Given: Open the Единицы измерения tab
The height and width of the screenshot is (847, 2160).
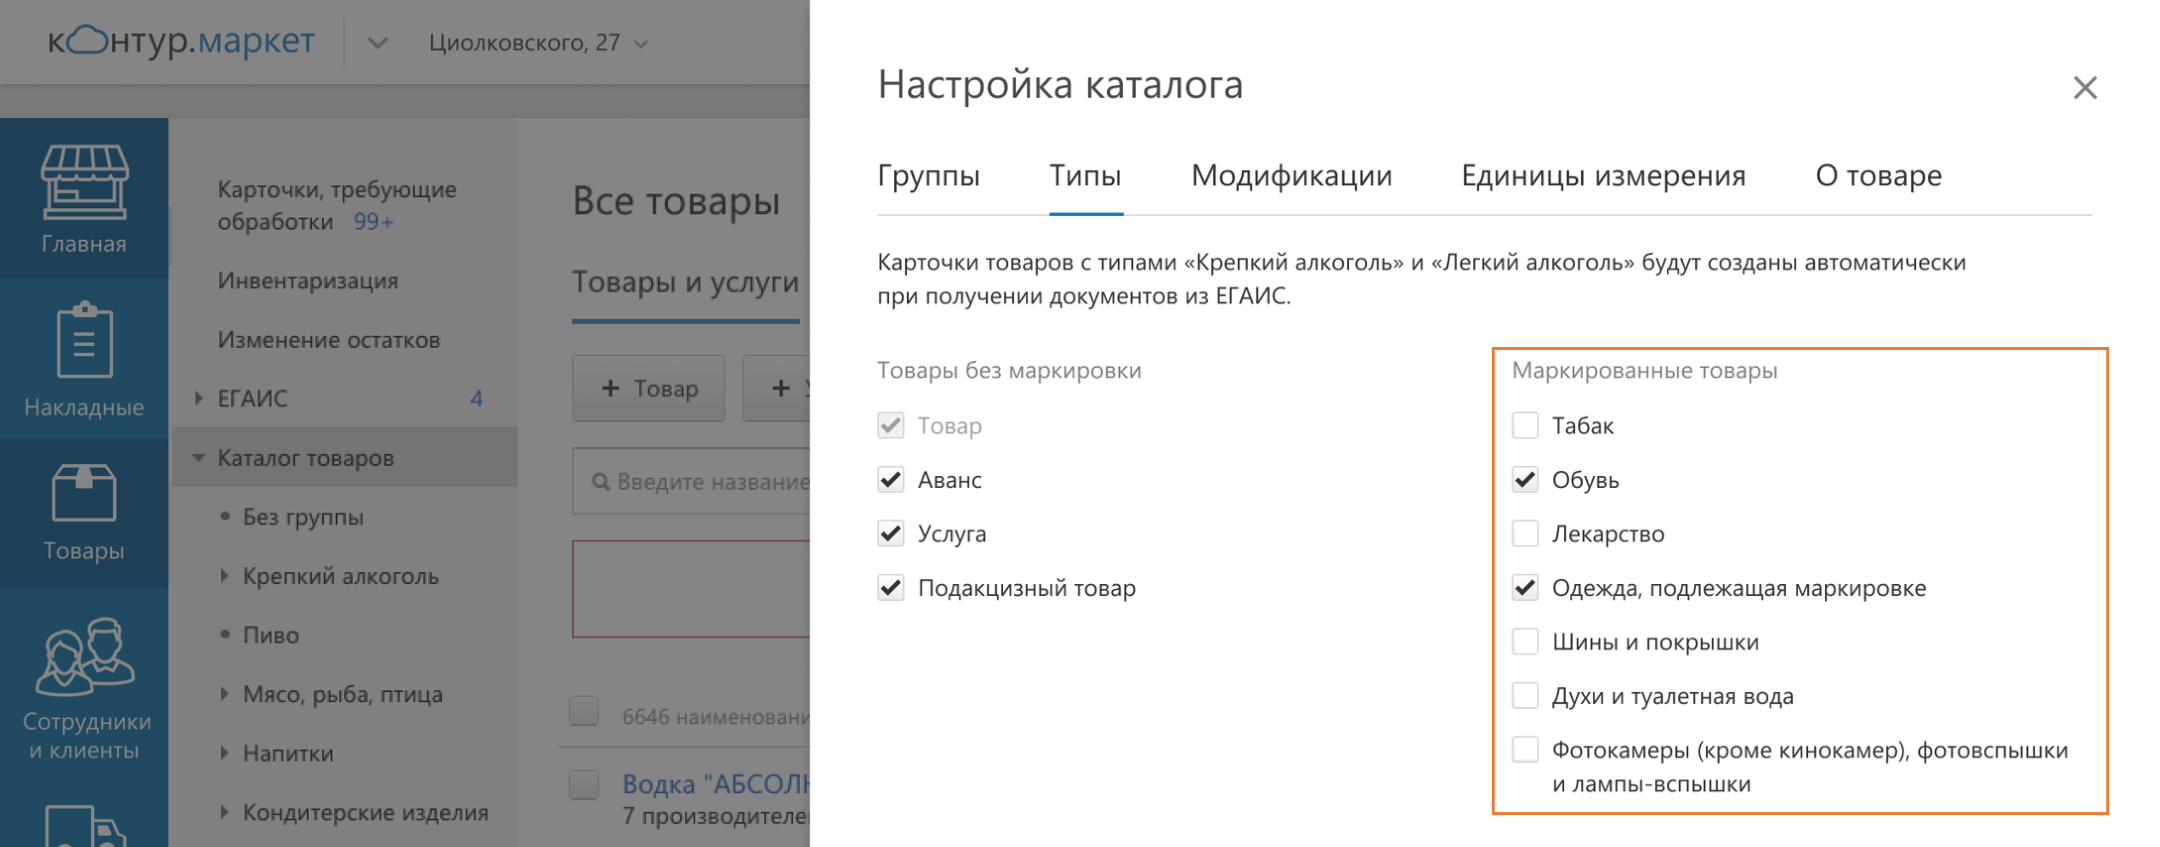Looking at the screenshot, I should pyautogui.click(x=1603, y=176).
